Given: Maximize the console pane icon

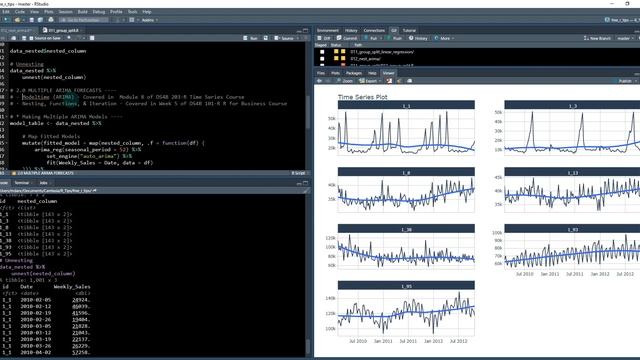Looking at the screenshot, I should pos(306,183).
